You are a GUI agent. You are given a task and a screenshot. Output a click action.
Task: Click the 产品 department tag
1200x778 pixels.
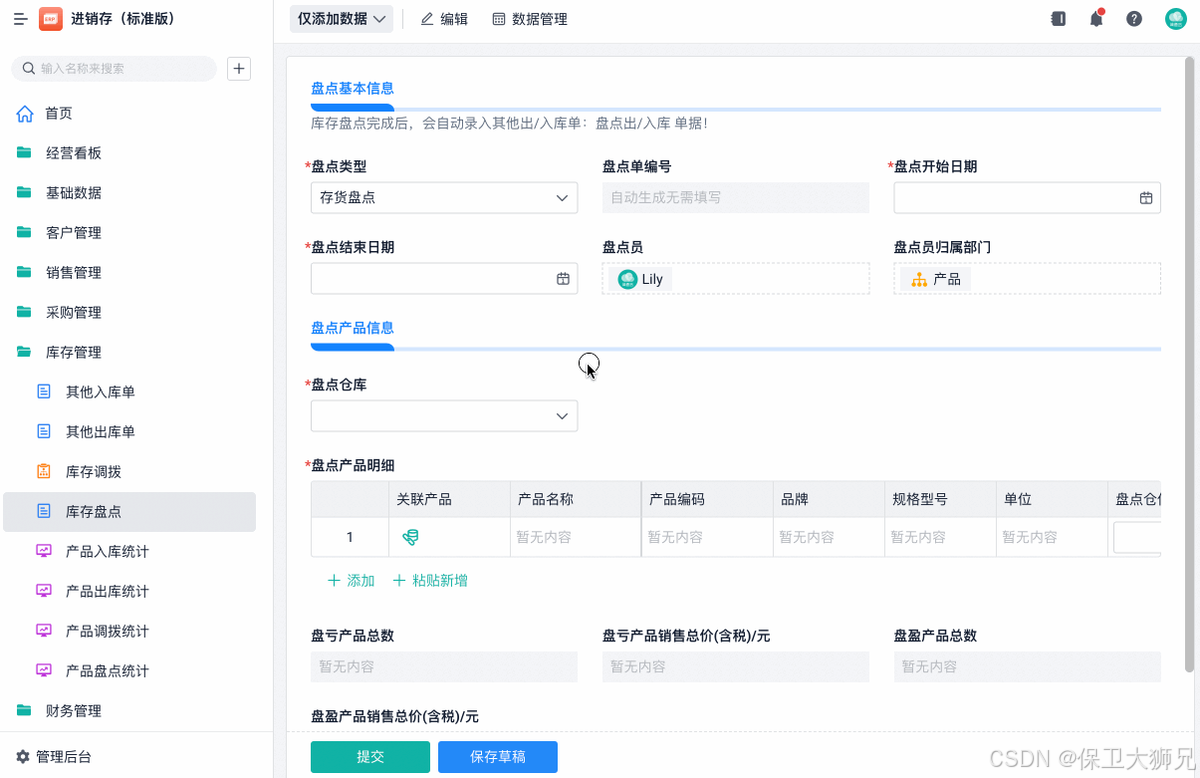click(x=936, y=279)
